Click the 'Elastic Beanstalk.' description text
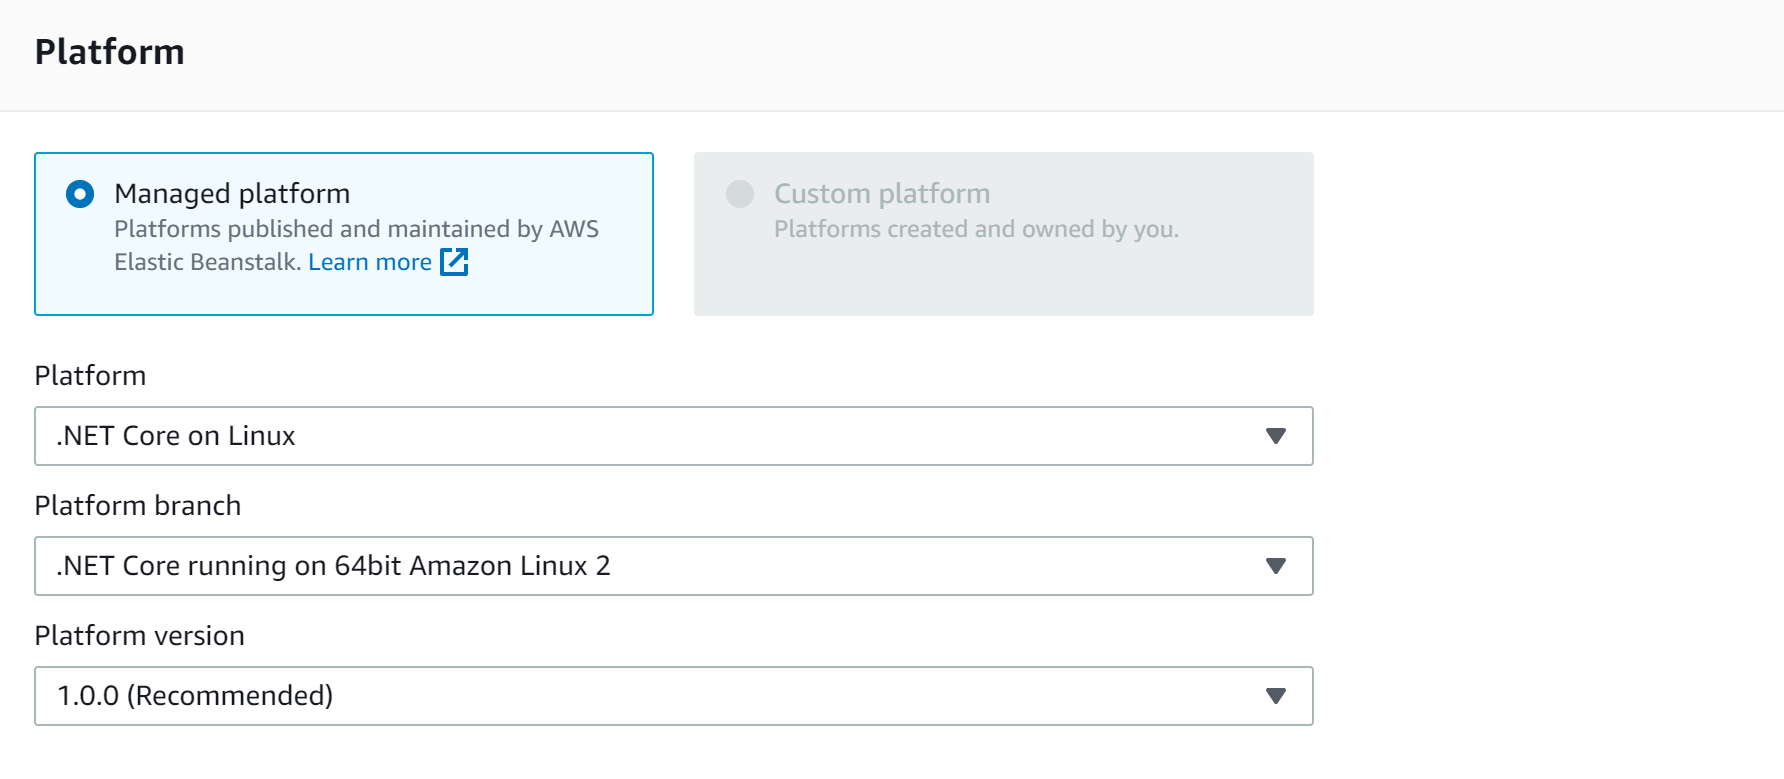This screenshot has height=779, width=1784. [x=207, y=262]
